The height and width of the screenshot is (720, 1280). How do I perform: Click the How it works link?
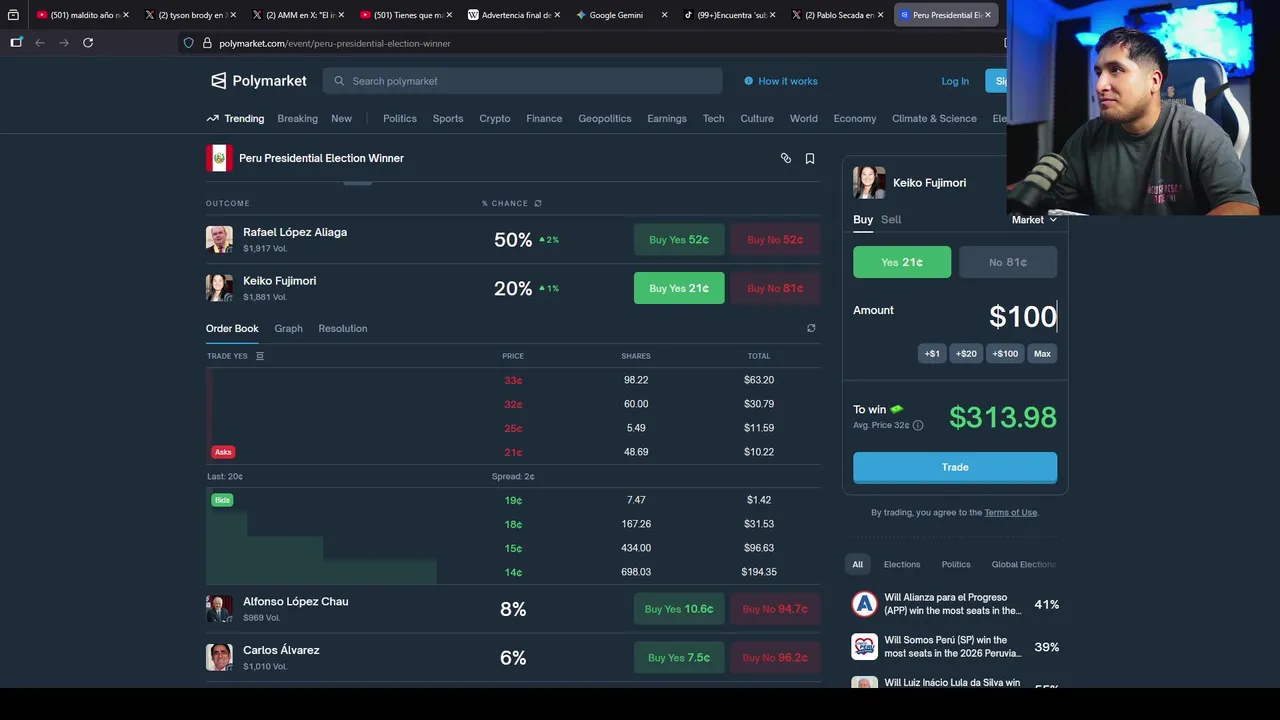click(x=788, y=81)
